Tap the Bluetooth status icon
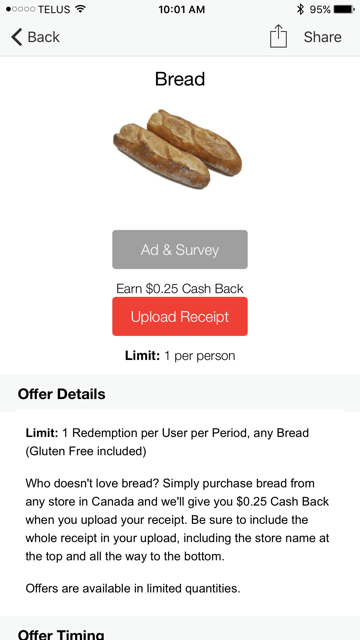Screen dimensions: 360x640 [x=300, y=9]
